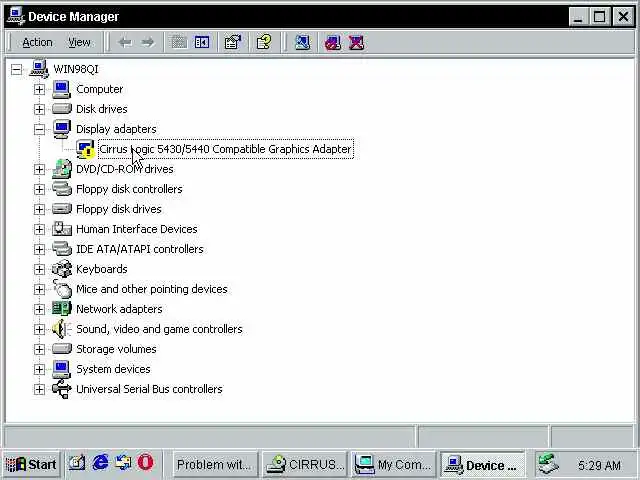
Task: Expand Floppy disk drives category
Action: pos(39,209)
